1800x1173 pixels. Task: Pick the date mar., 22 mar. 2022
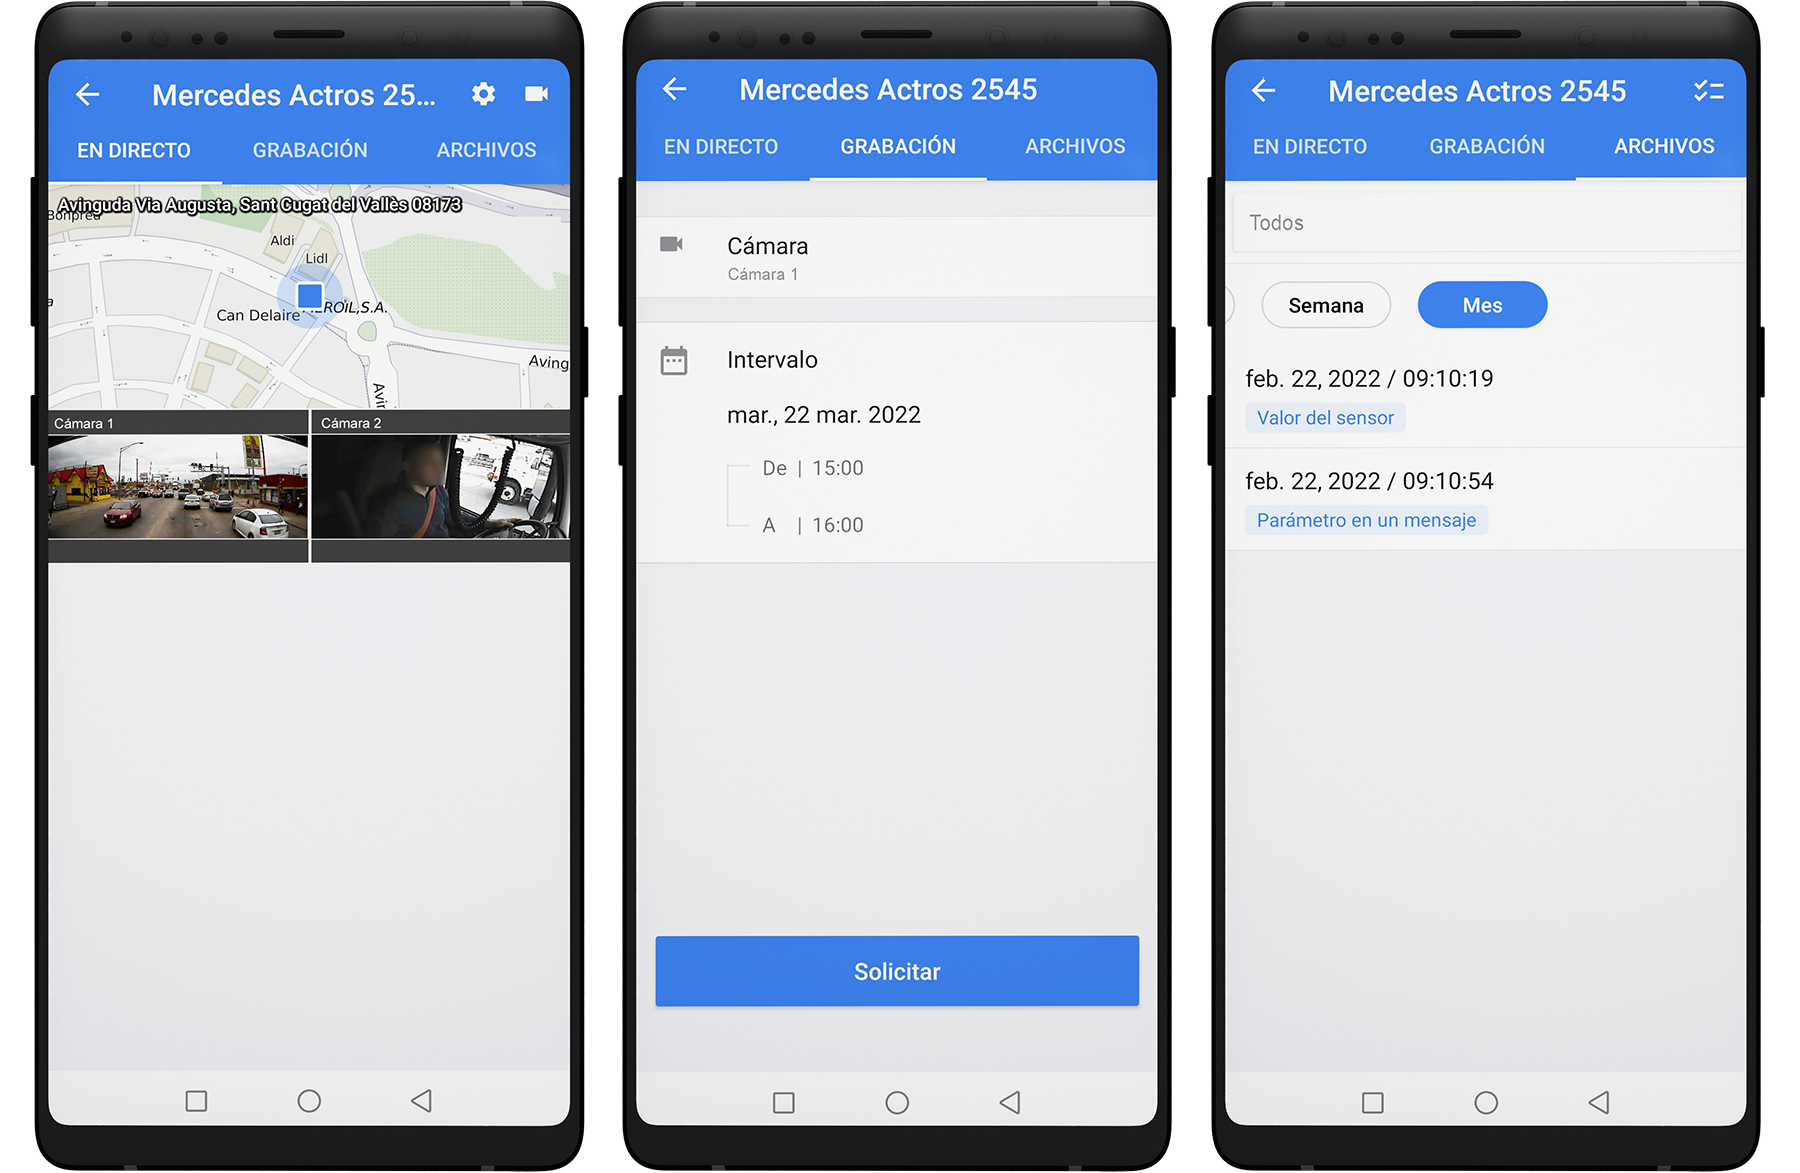coord(823,415)
